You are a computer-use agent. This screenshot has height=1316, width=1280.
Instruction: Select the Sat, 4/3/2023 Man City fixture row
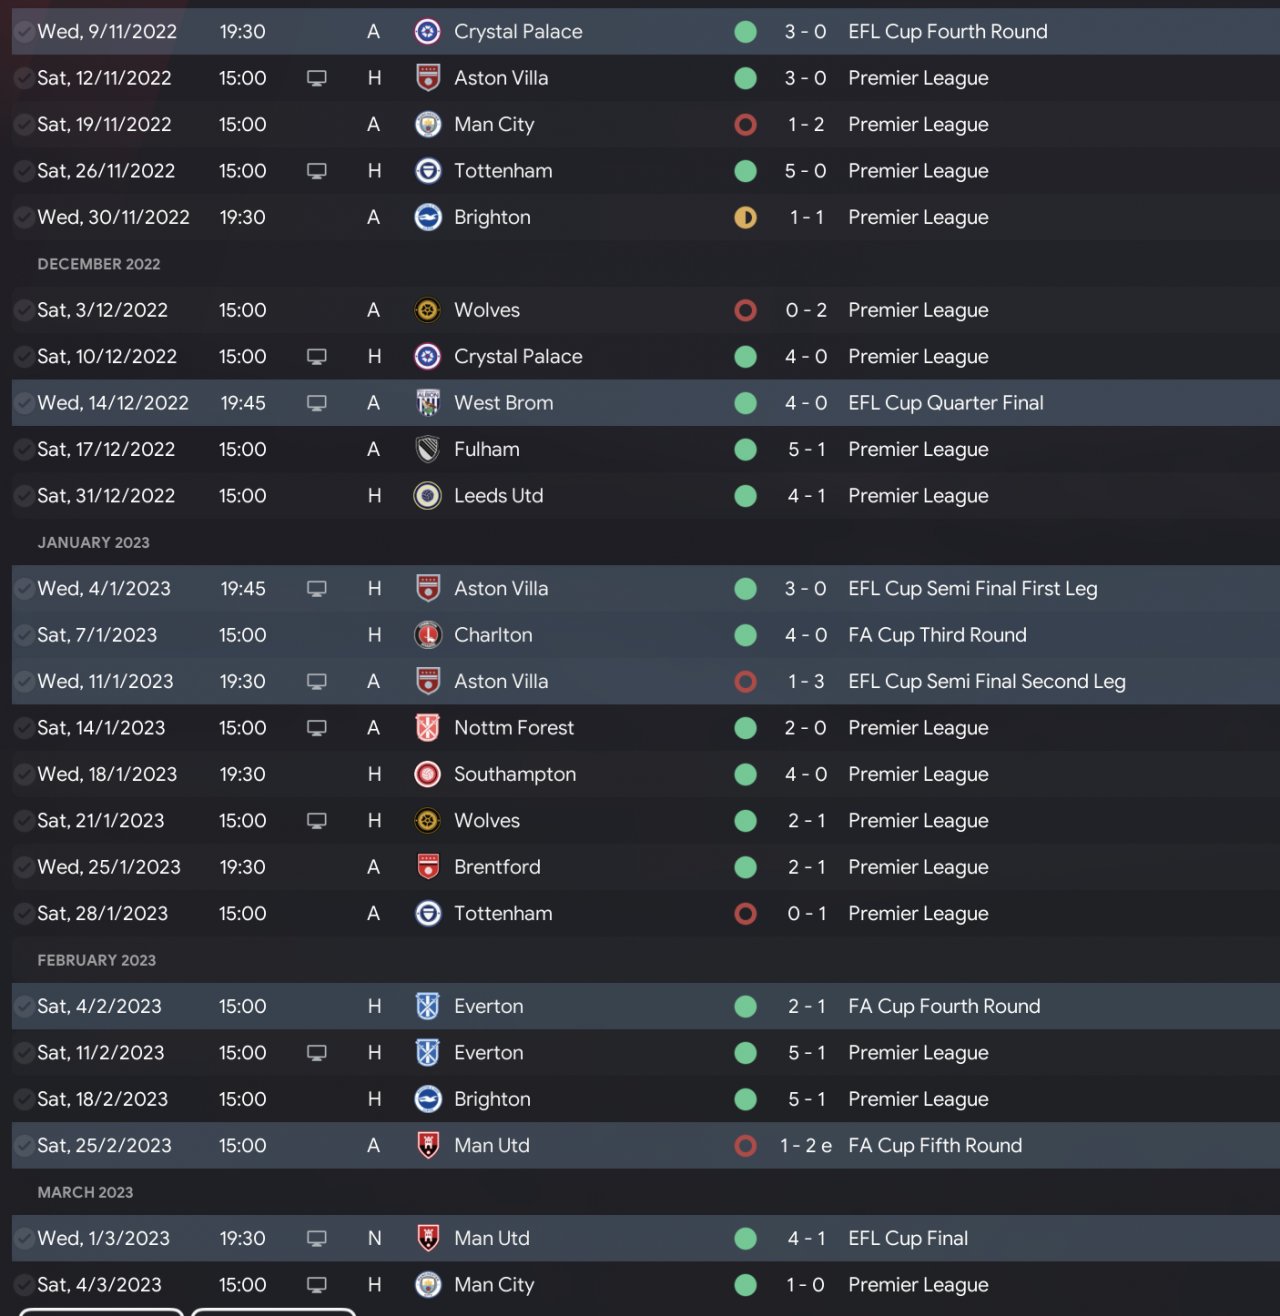(x=640, y=1285)
